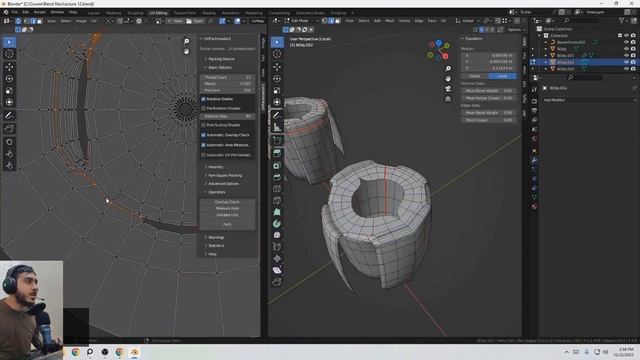Screen dimensions: 640x360
Task: Toggle Pre-Rotation Disable checkbox
Action: click(203, 108)
